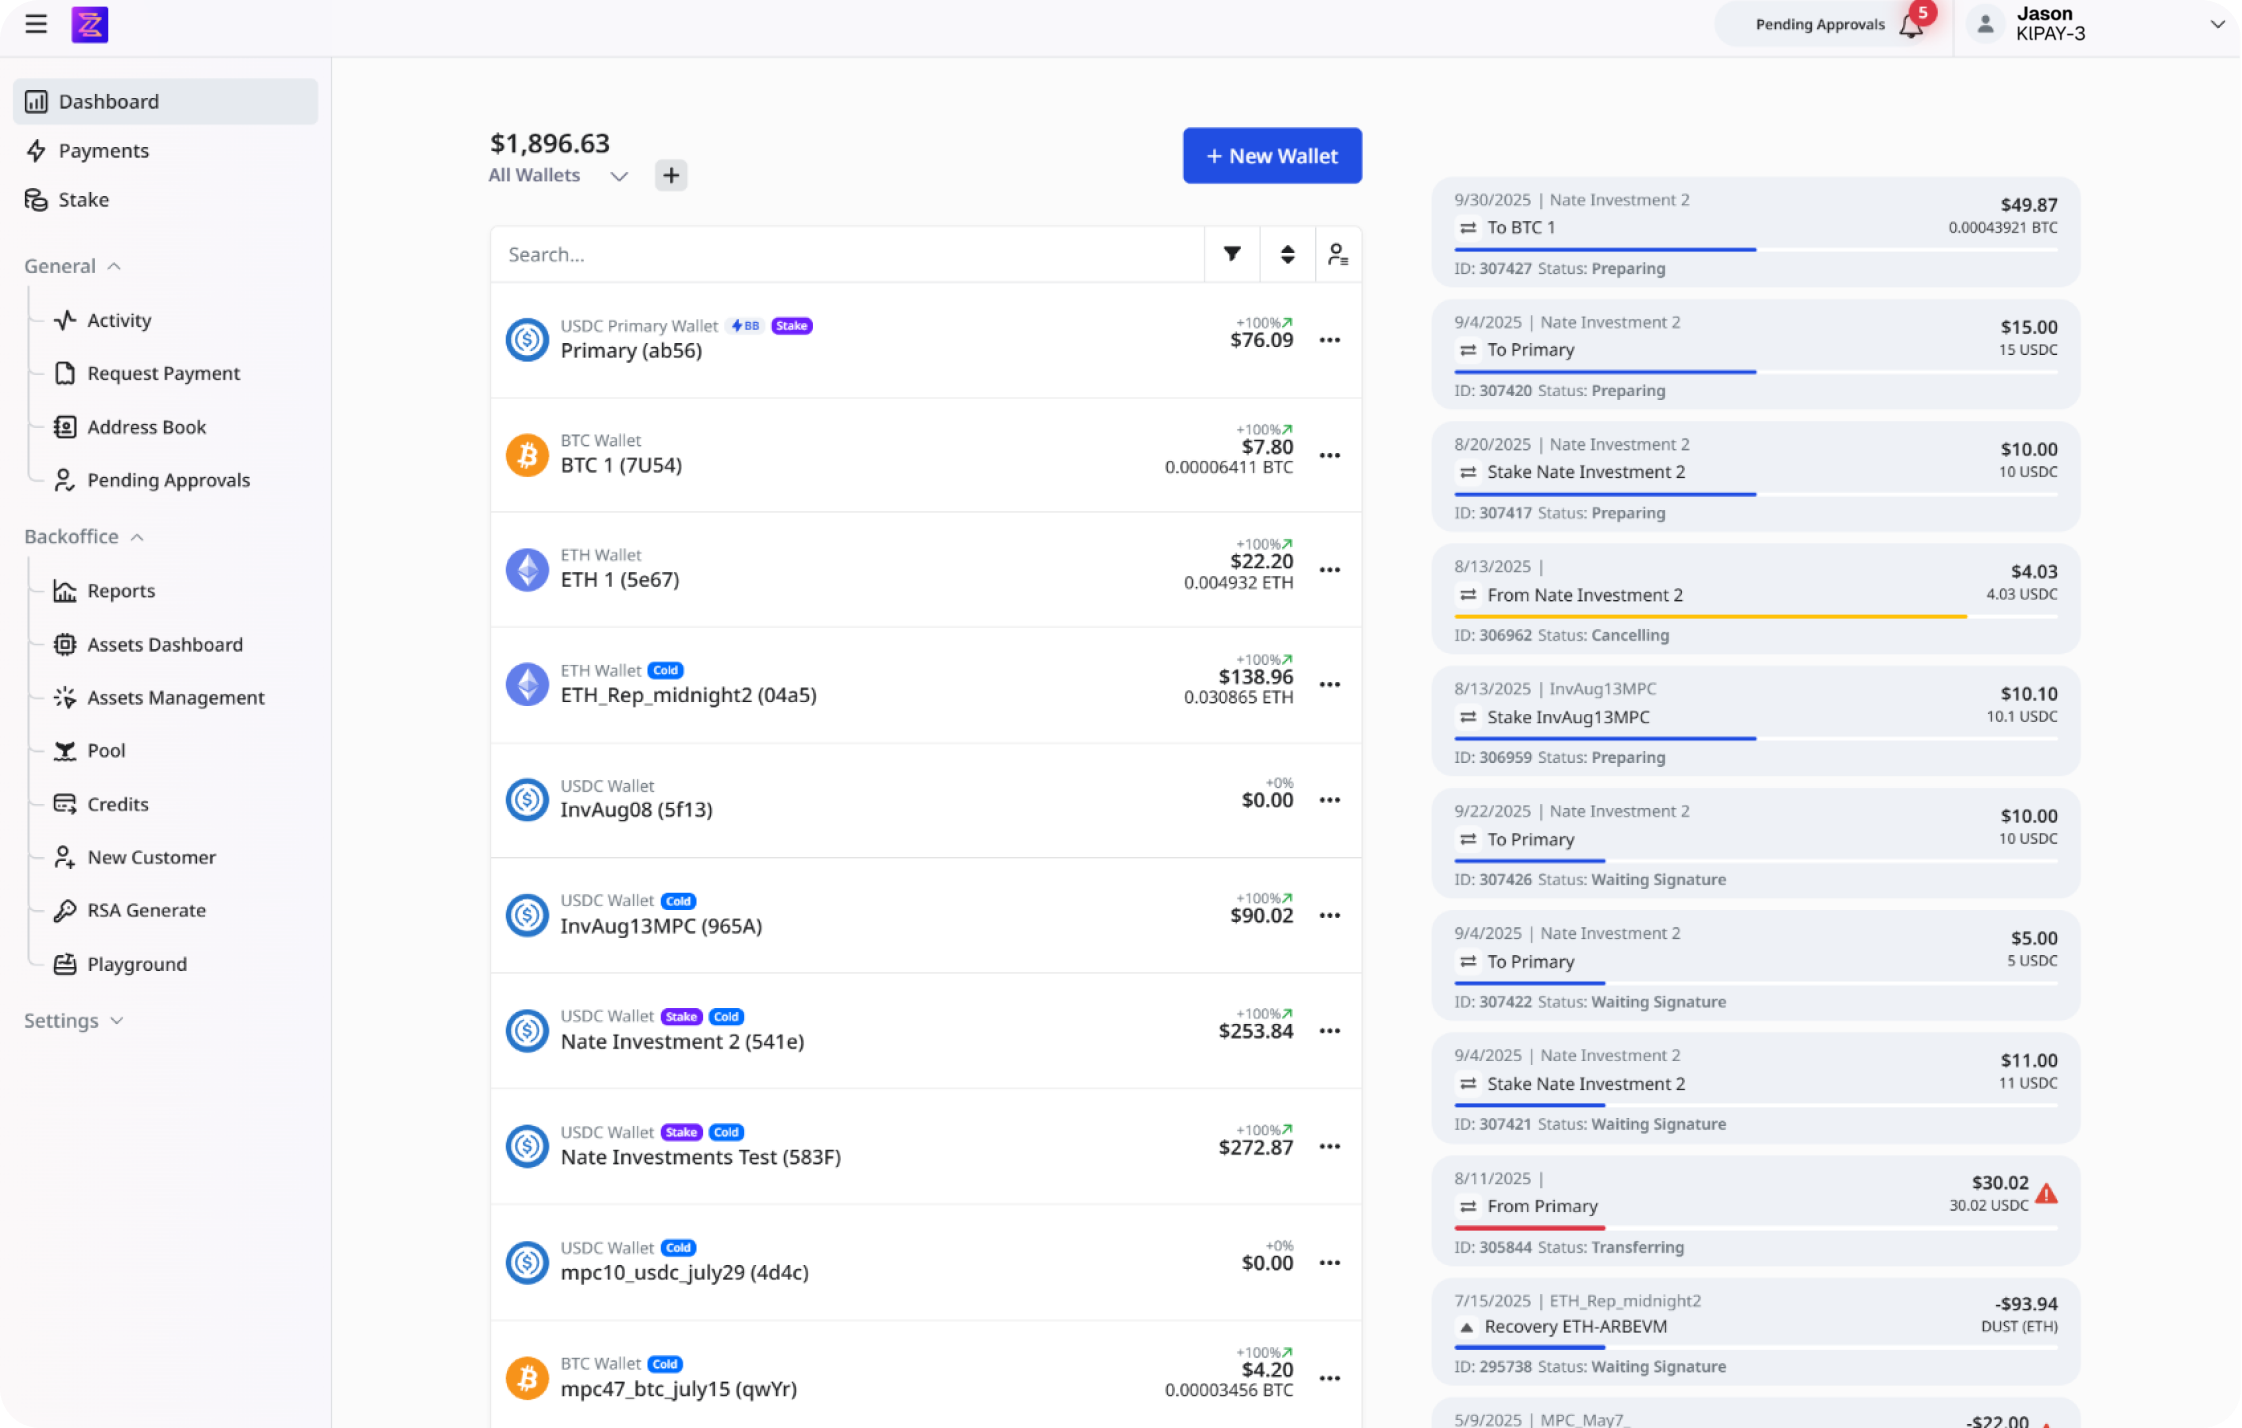Viewport: 2242px width, 1428px height.
Task: Open three-dots menu for Nate Investment 2
Action: pos(1329,1031)
